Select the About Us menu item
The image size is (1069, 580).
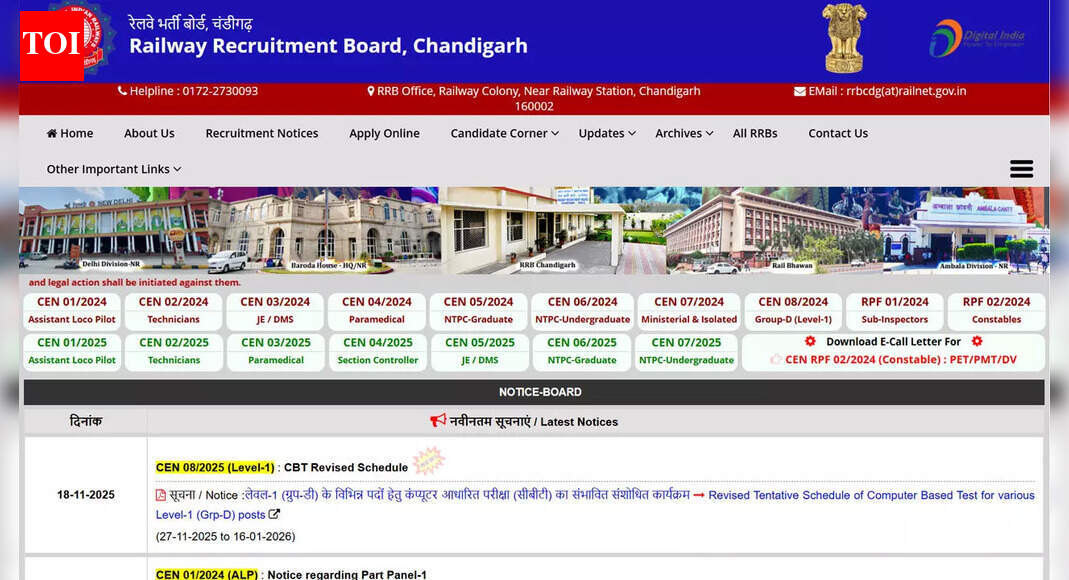[149, 133]
